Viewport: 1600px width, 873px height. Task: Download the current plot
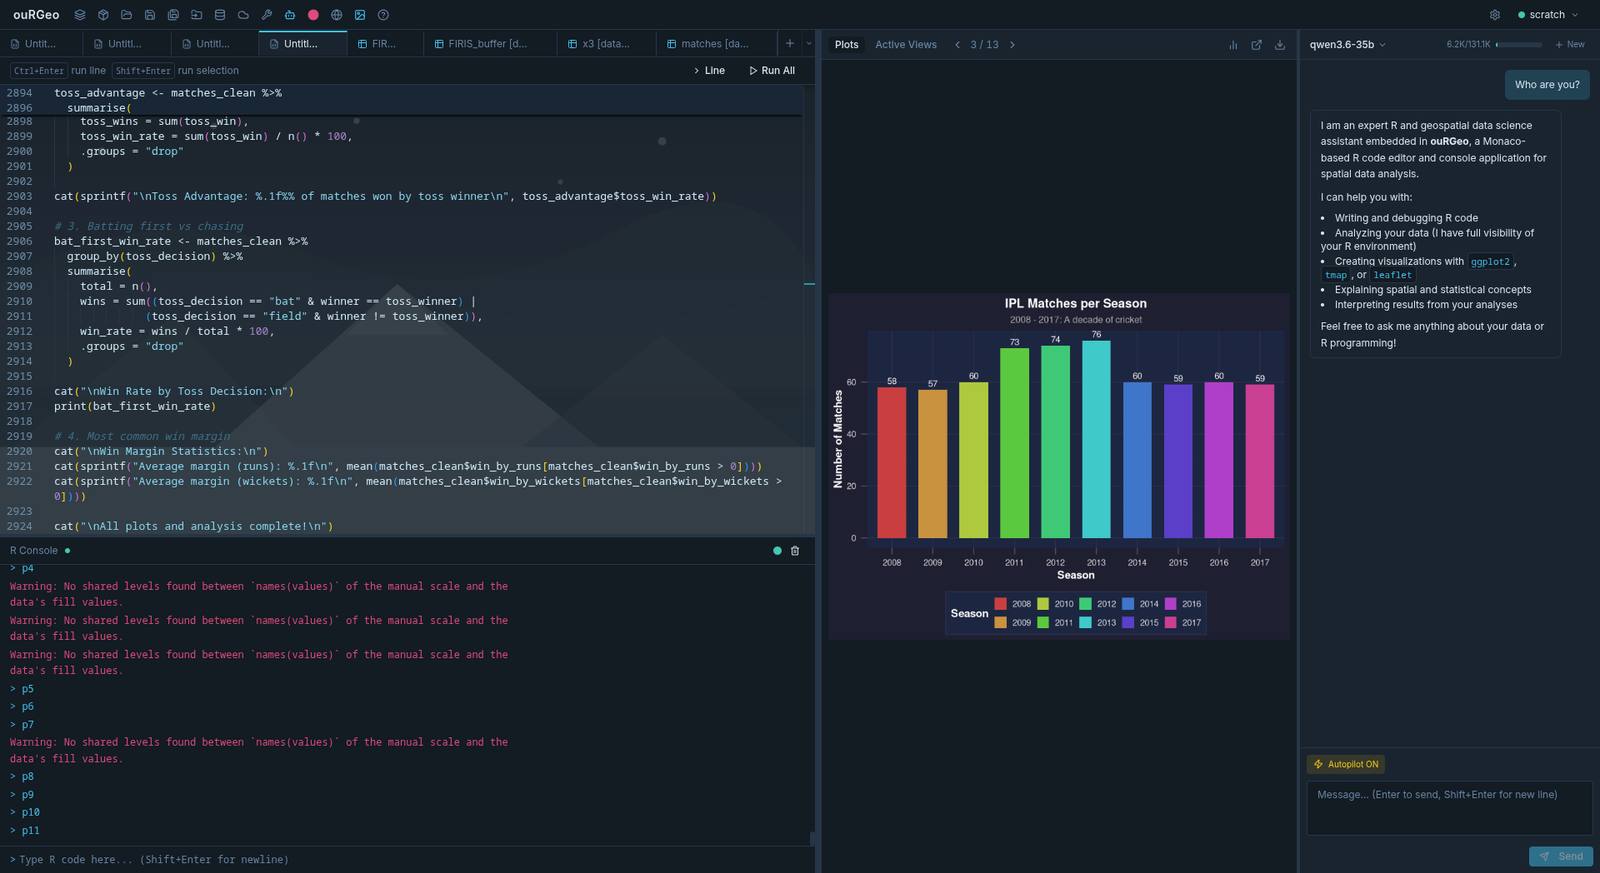point(1280,45)
